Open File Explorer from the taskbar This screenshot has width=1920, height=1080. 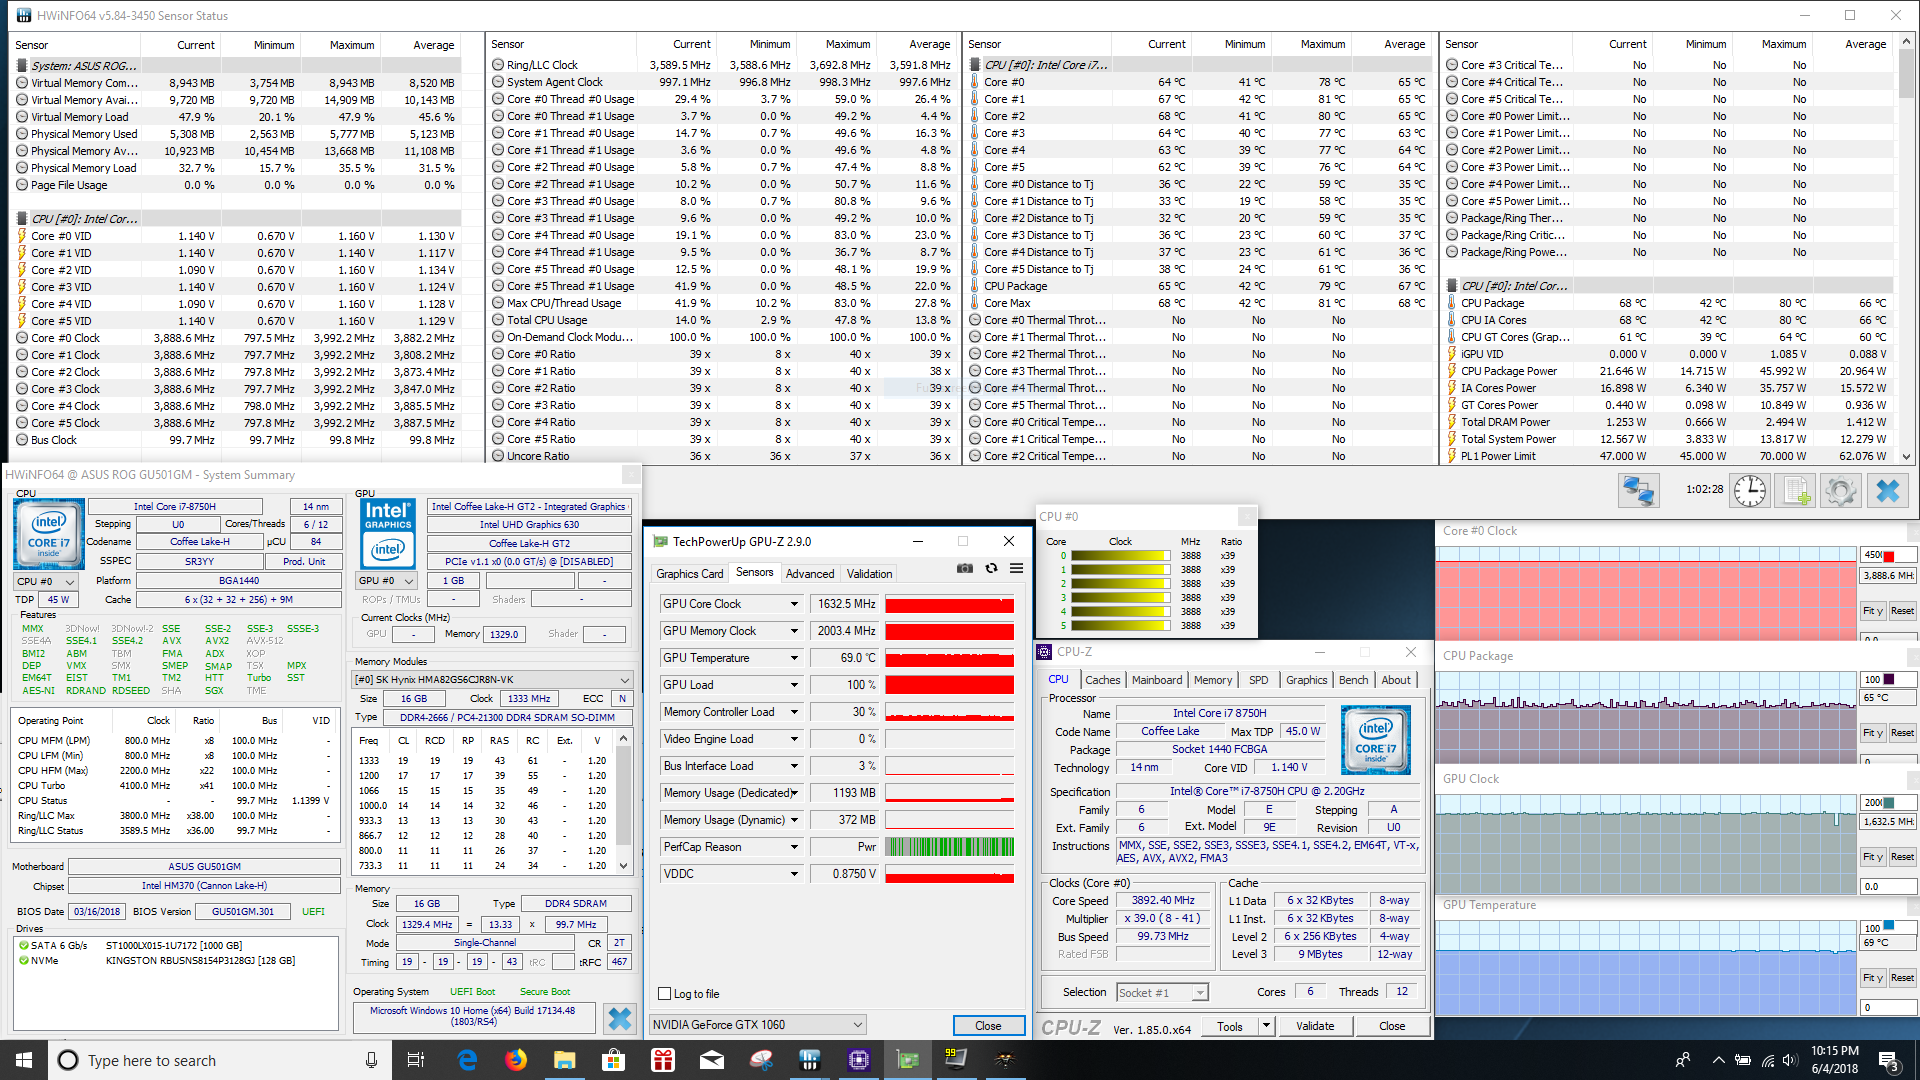(x=564, y=1060)
